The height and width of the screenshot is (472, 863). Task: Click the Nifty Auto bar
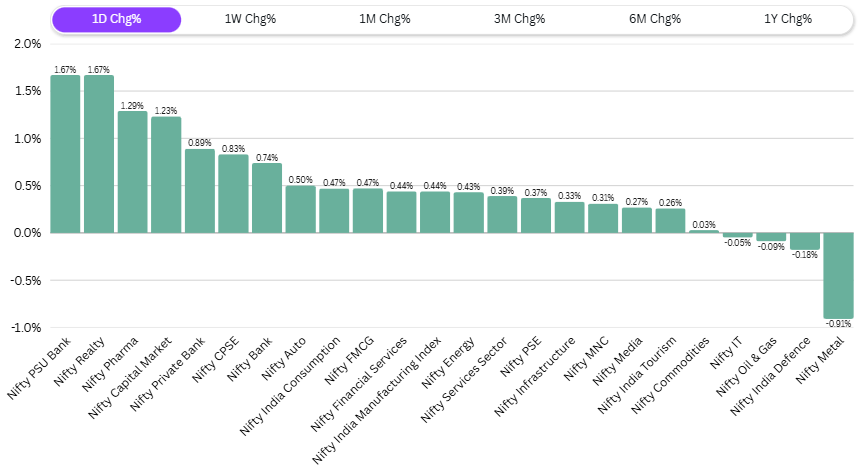point(300,209)
